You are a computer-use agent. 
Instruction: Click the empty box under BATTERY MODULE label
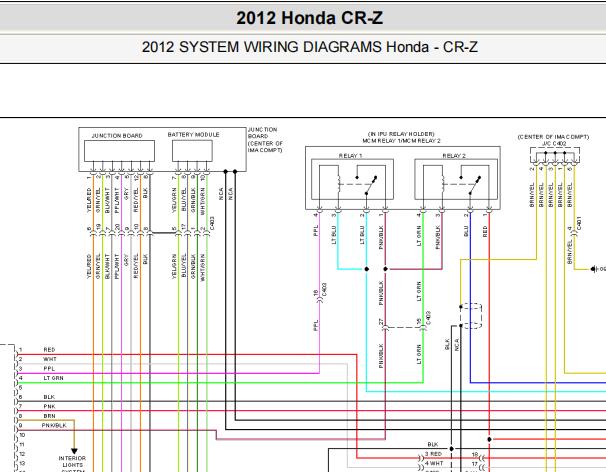click(192, 151)
